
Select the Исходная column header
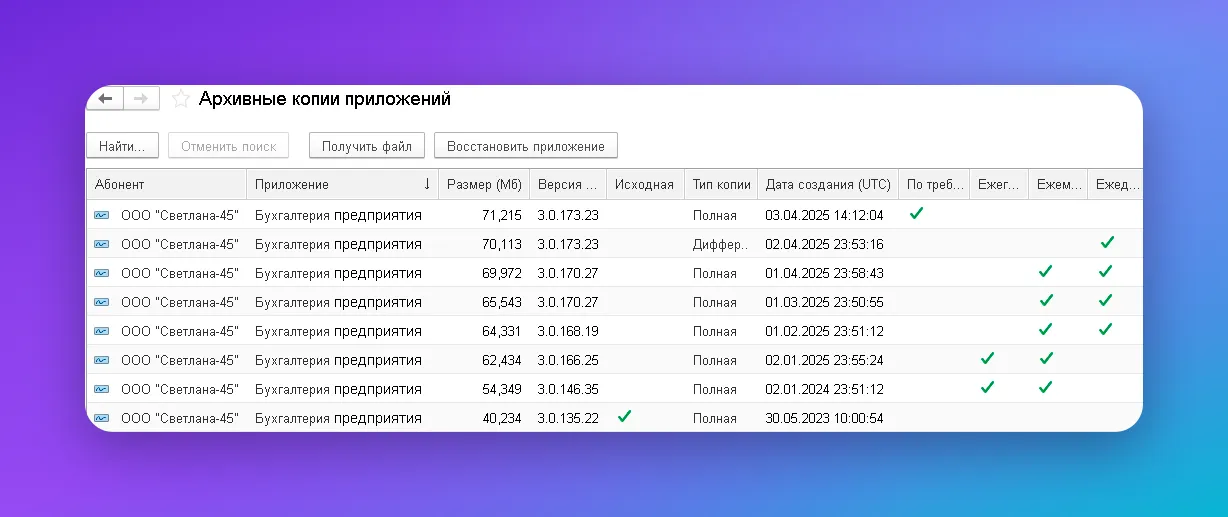[645, 184]
